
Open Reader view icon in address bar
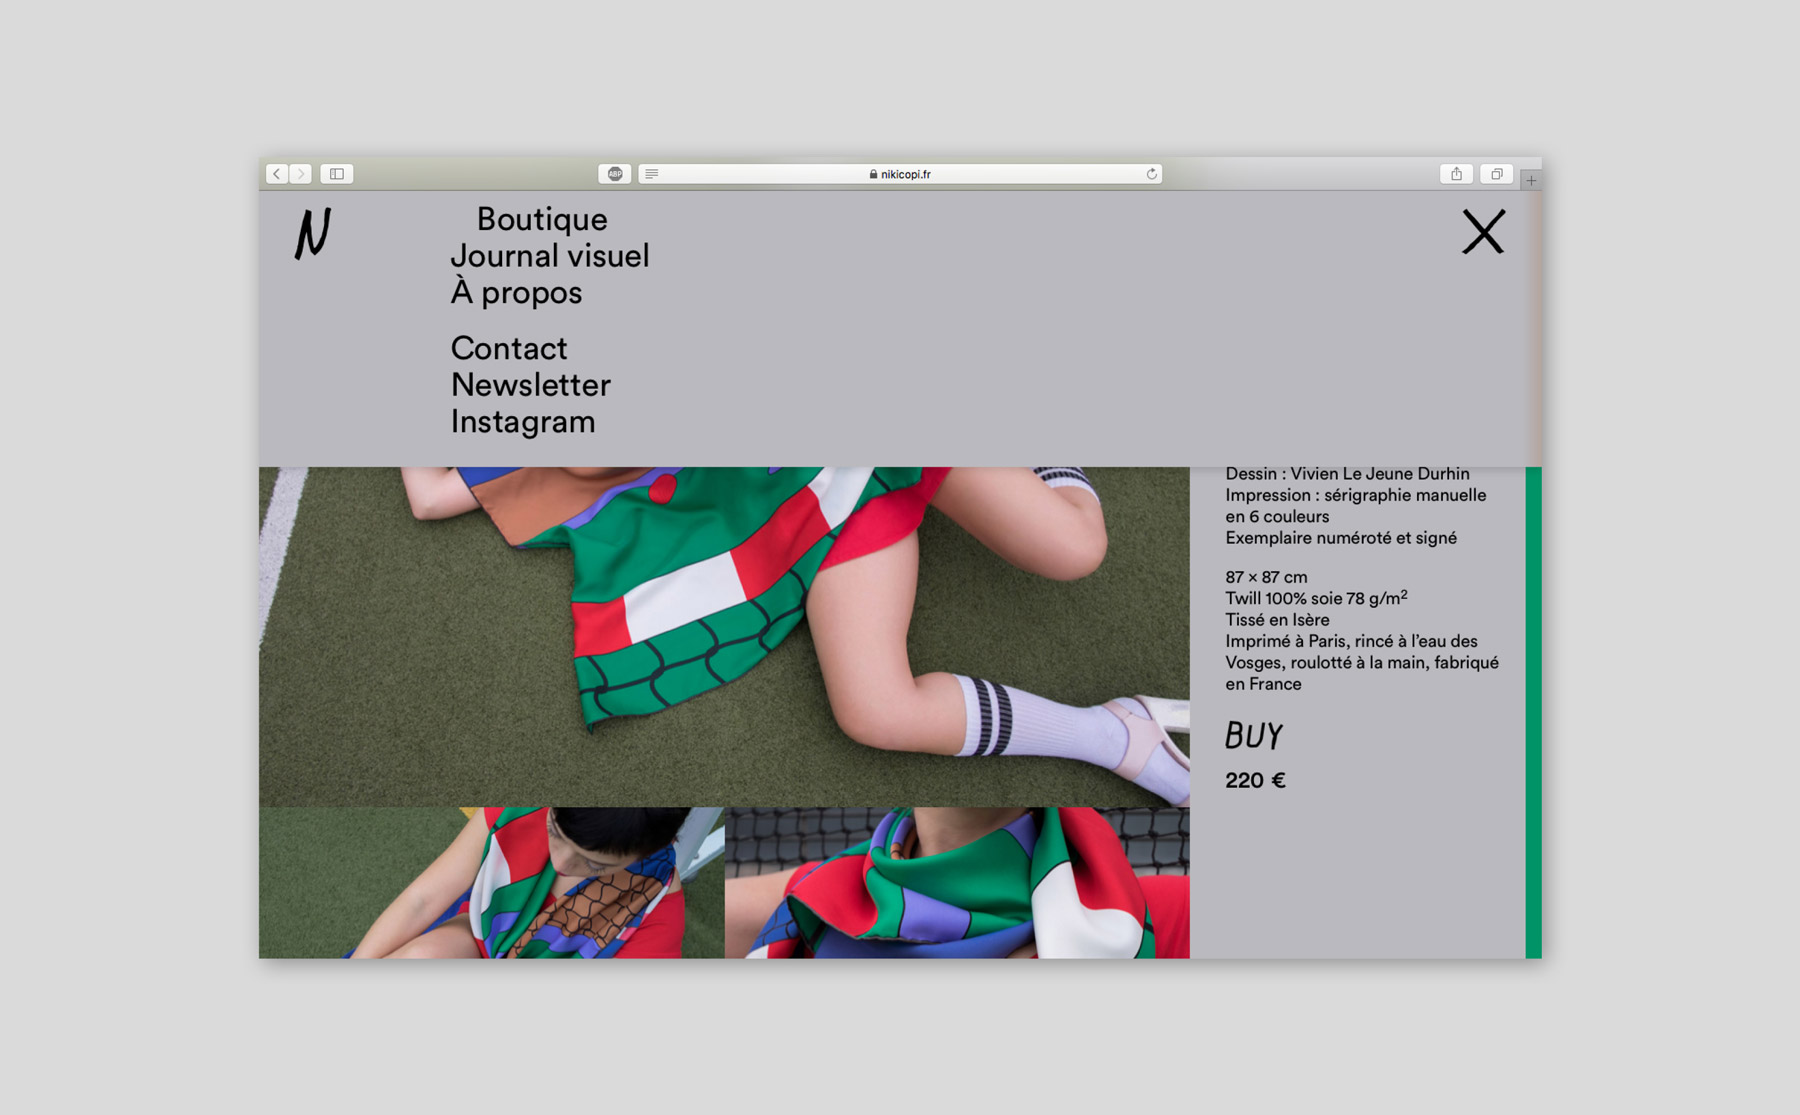click(x=652, y=174)
